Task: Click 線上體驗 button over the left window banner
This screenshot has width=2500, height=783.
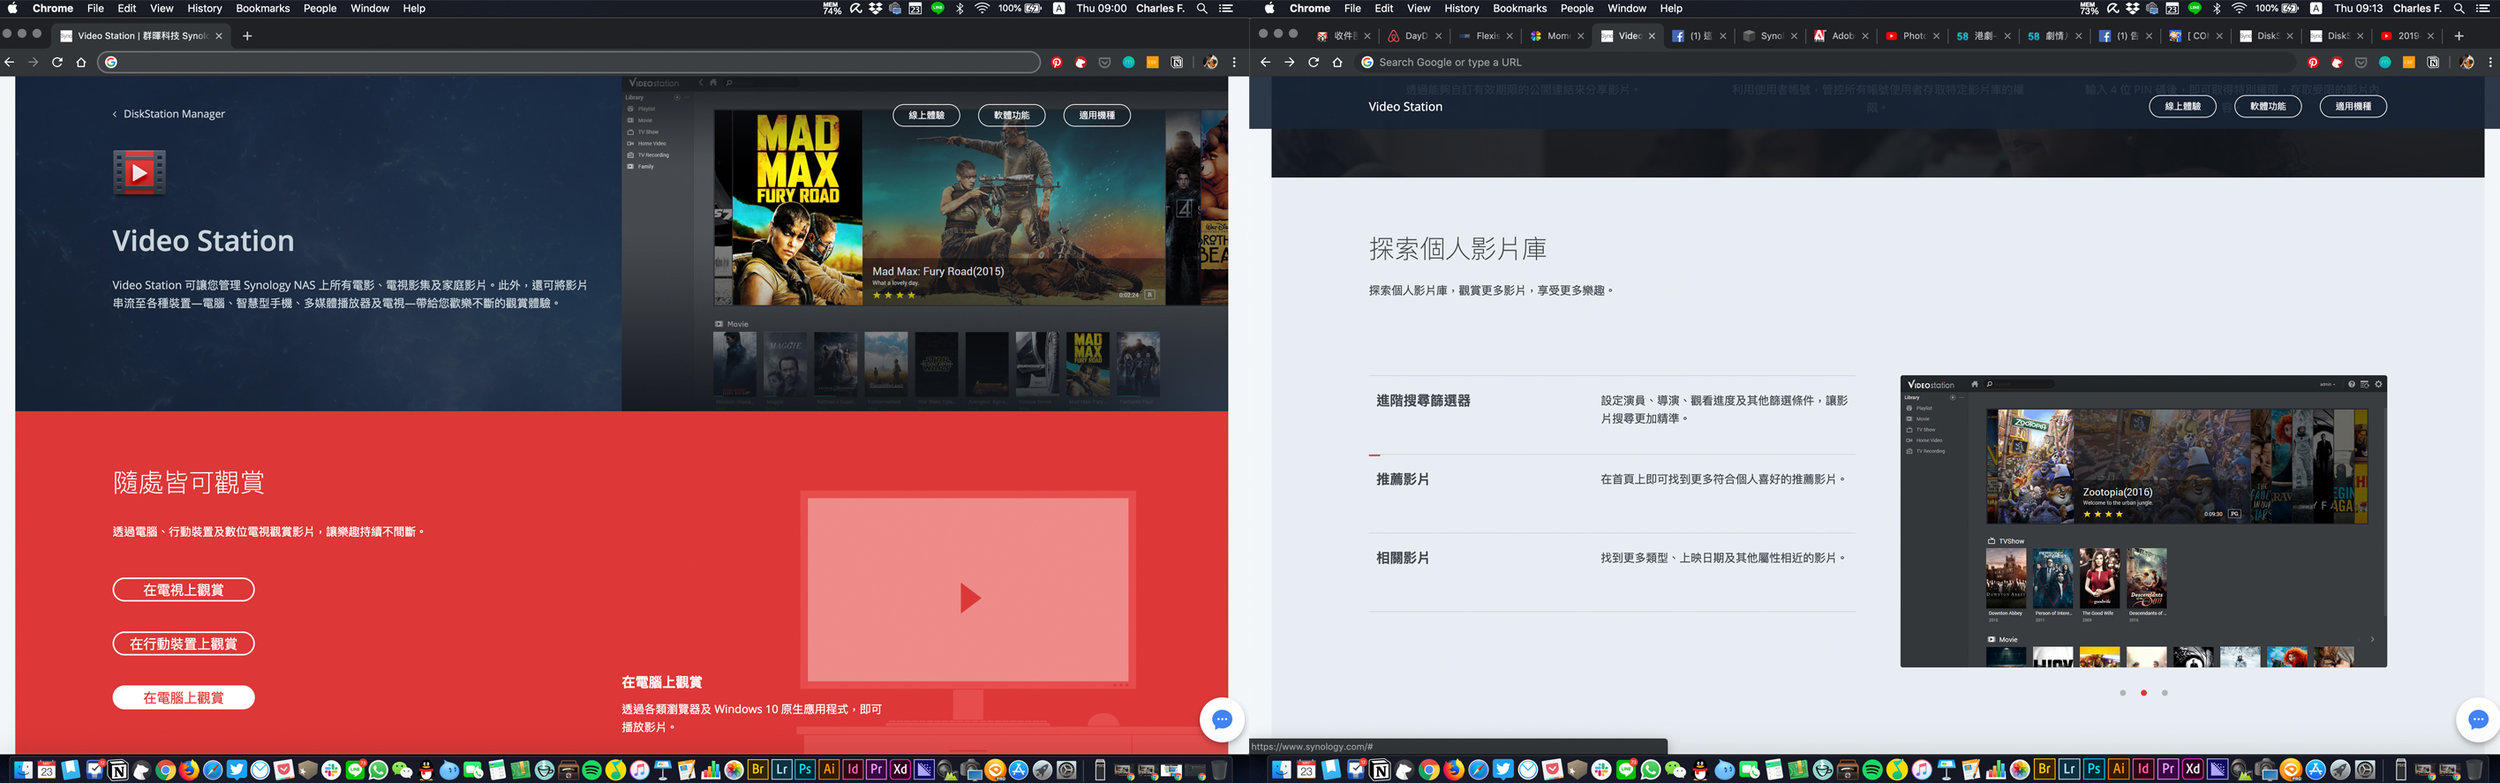Action: click(x=926, y=115)
